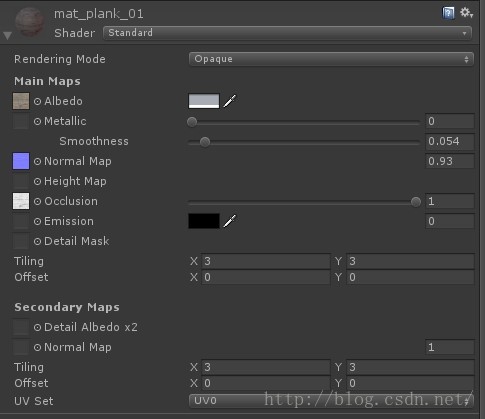Click the Occlusion texture thumbnail
The width and height of the screenshot is (485, 419).
21,201
